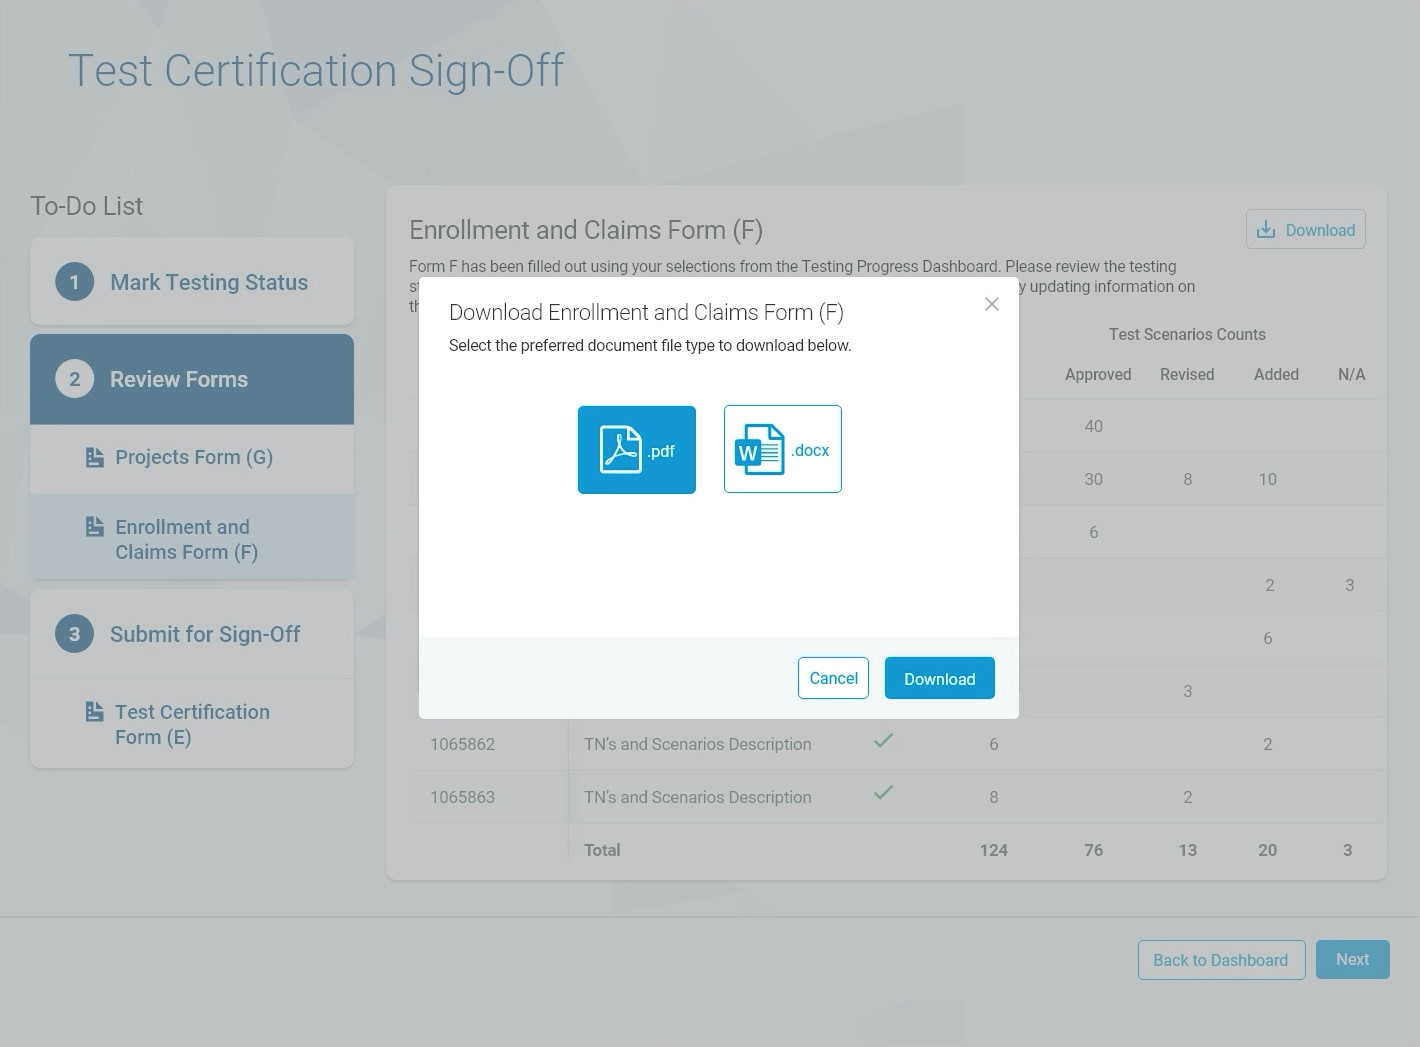The width and height of the screenshot is (1420, 1047).
Task: Click the step 2 number badge
Action: [x=74, y=379]
